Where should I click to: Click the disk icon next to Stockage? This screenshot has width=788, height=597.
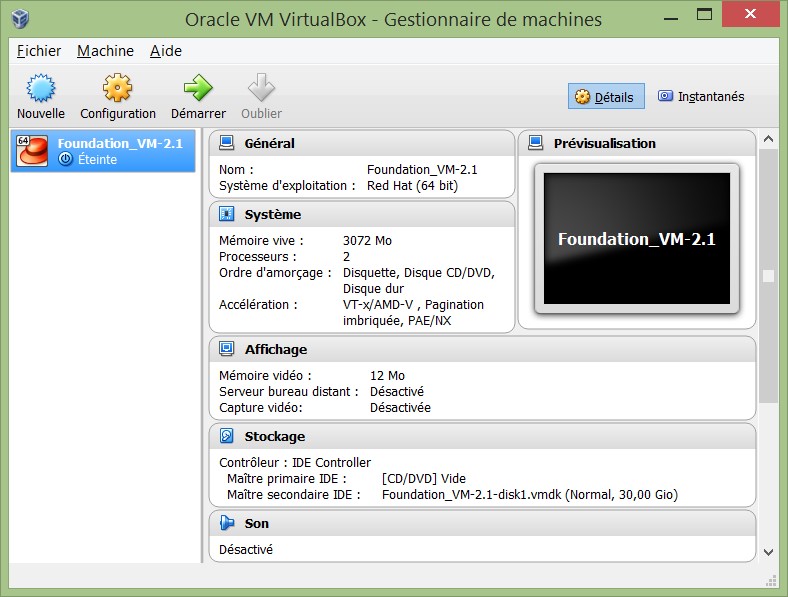[x=227, y=436]
